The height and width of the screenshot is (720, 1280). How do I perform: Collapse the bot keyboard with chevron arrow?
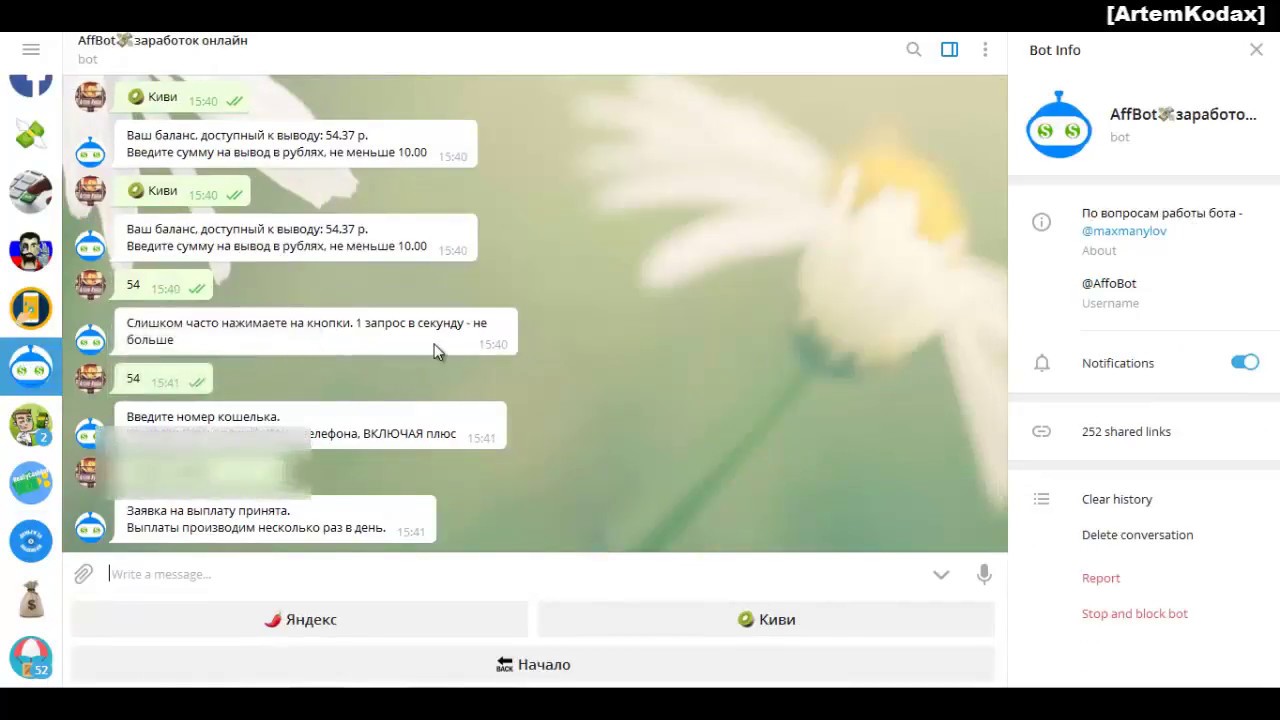click(x=941, y=574)
